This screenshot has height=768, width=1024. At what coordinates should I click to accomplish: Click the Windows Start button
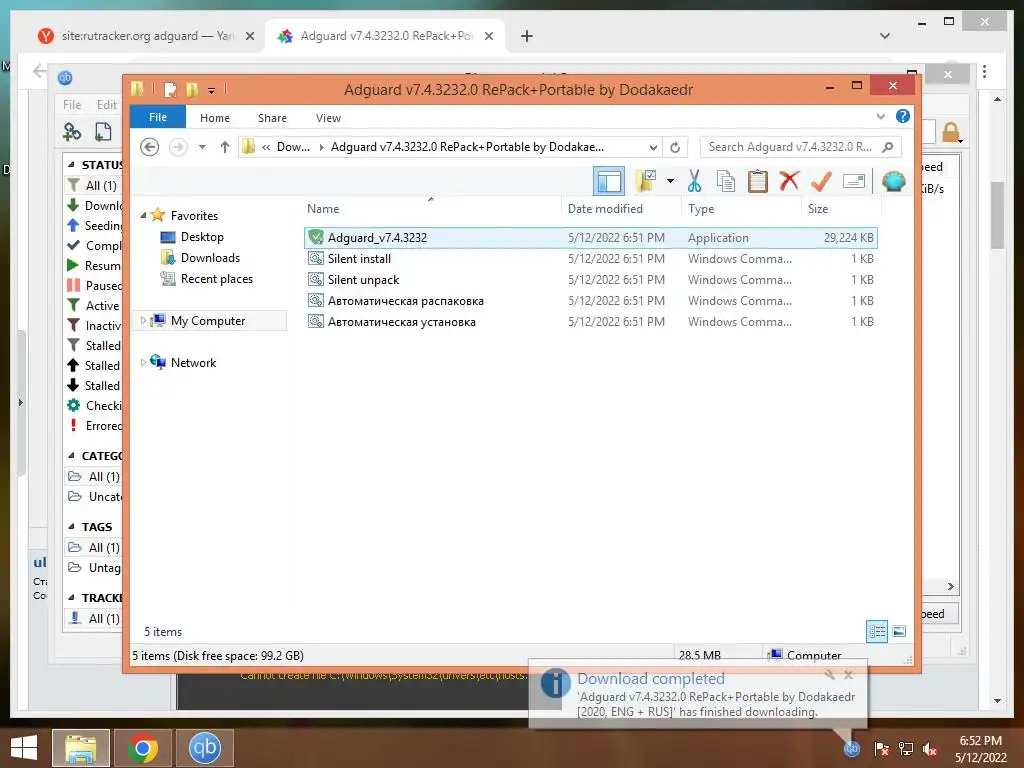[x=24, y=748]
